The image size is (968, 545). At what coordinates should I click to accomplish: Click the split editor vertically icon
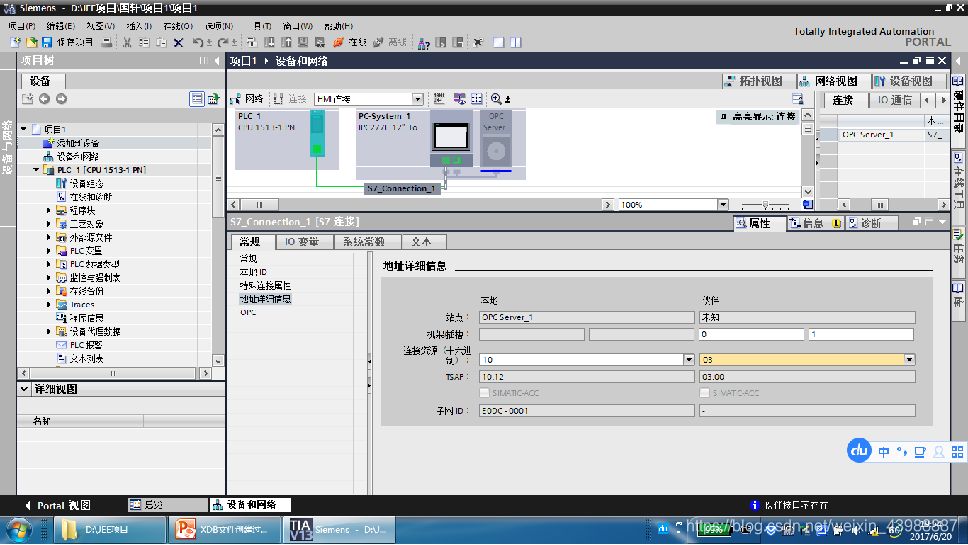pos(516,43)
